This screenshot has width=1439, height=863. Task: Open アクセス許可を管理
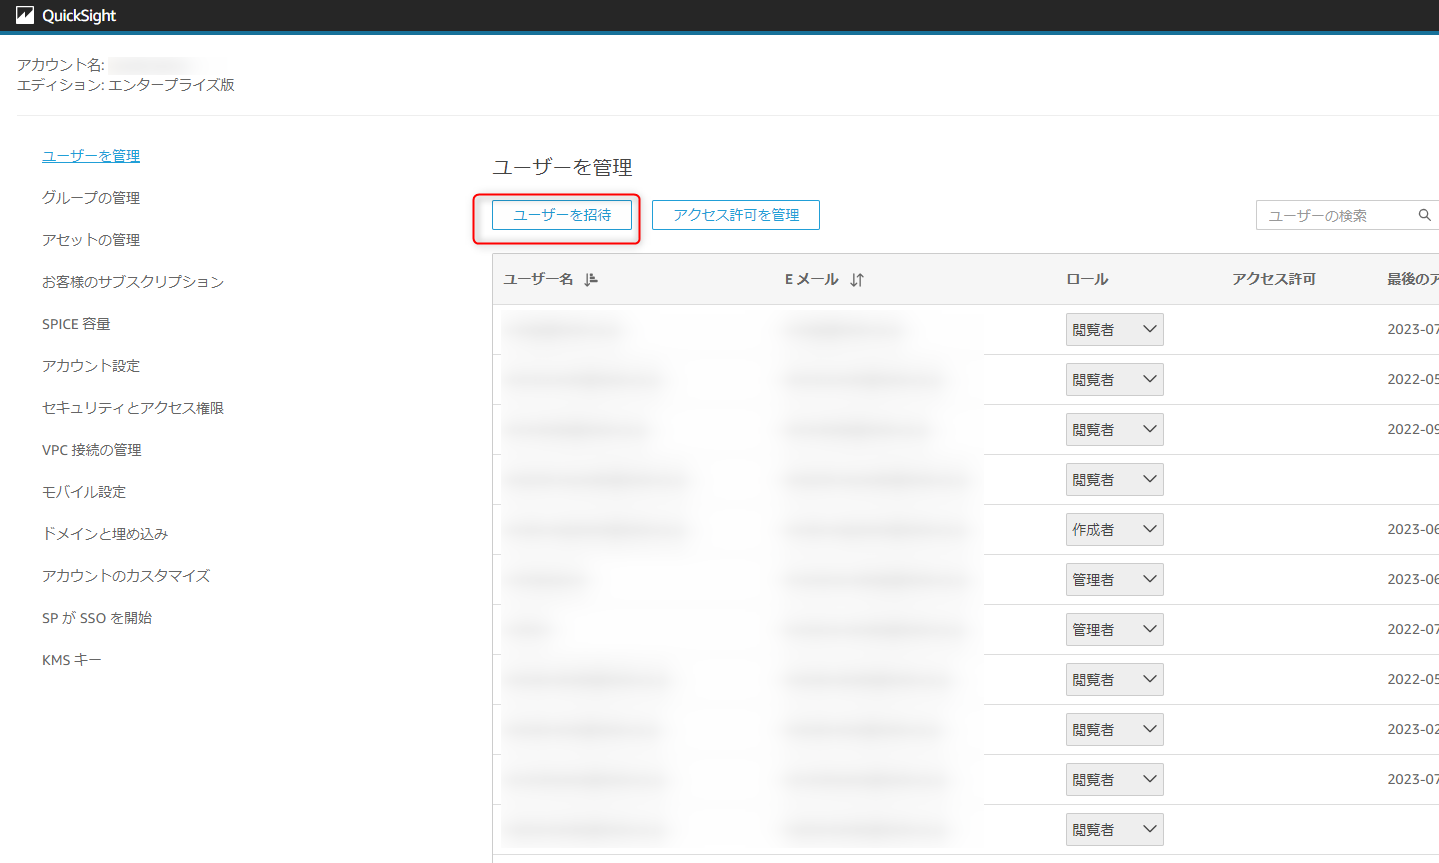click(x=735, y=214)
